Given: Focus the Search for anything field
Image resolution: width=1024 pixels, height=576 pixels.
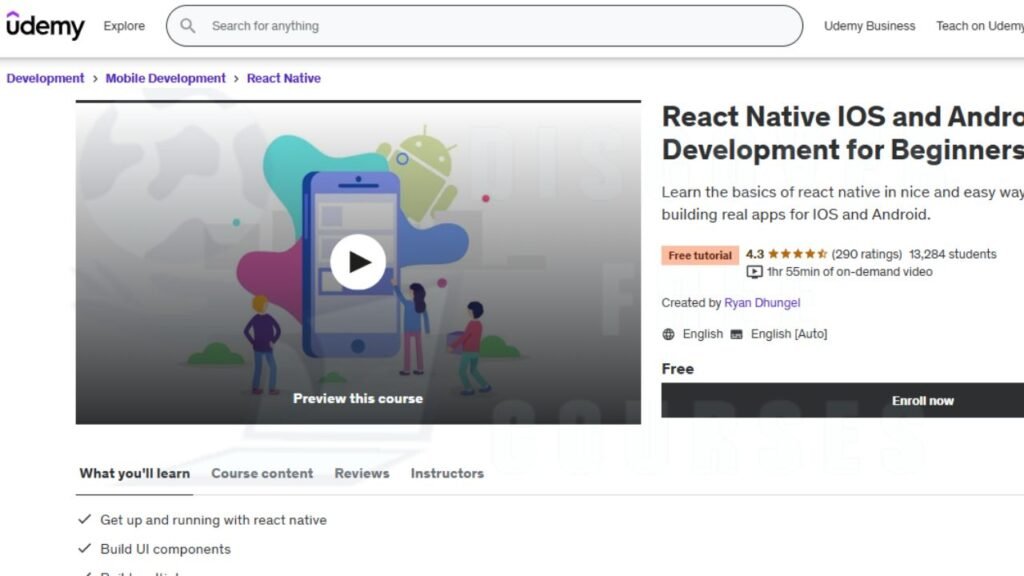Looking at the screenshot, I should [485, 26].
